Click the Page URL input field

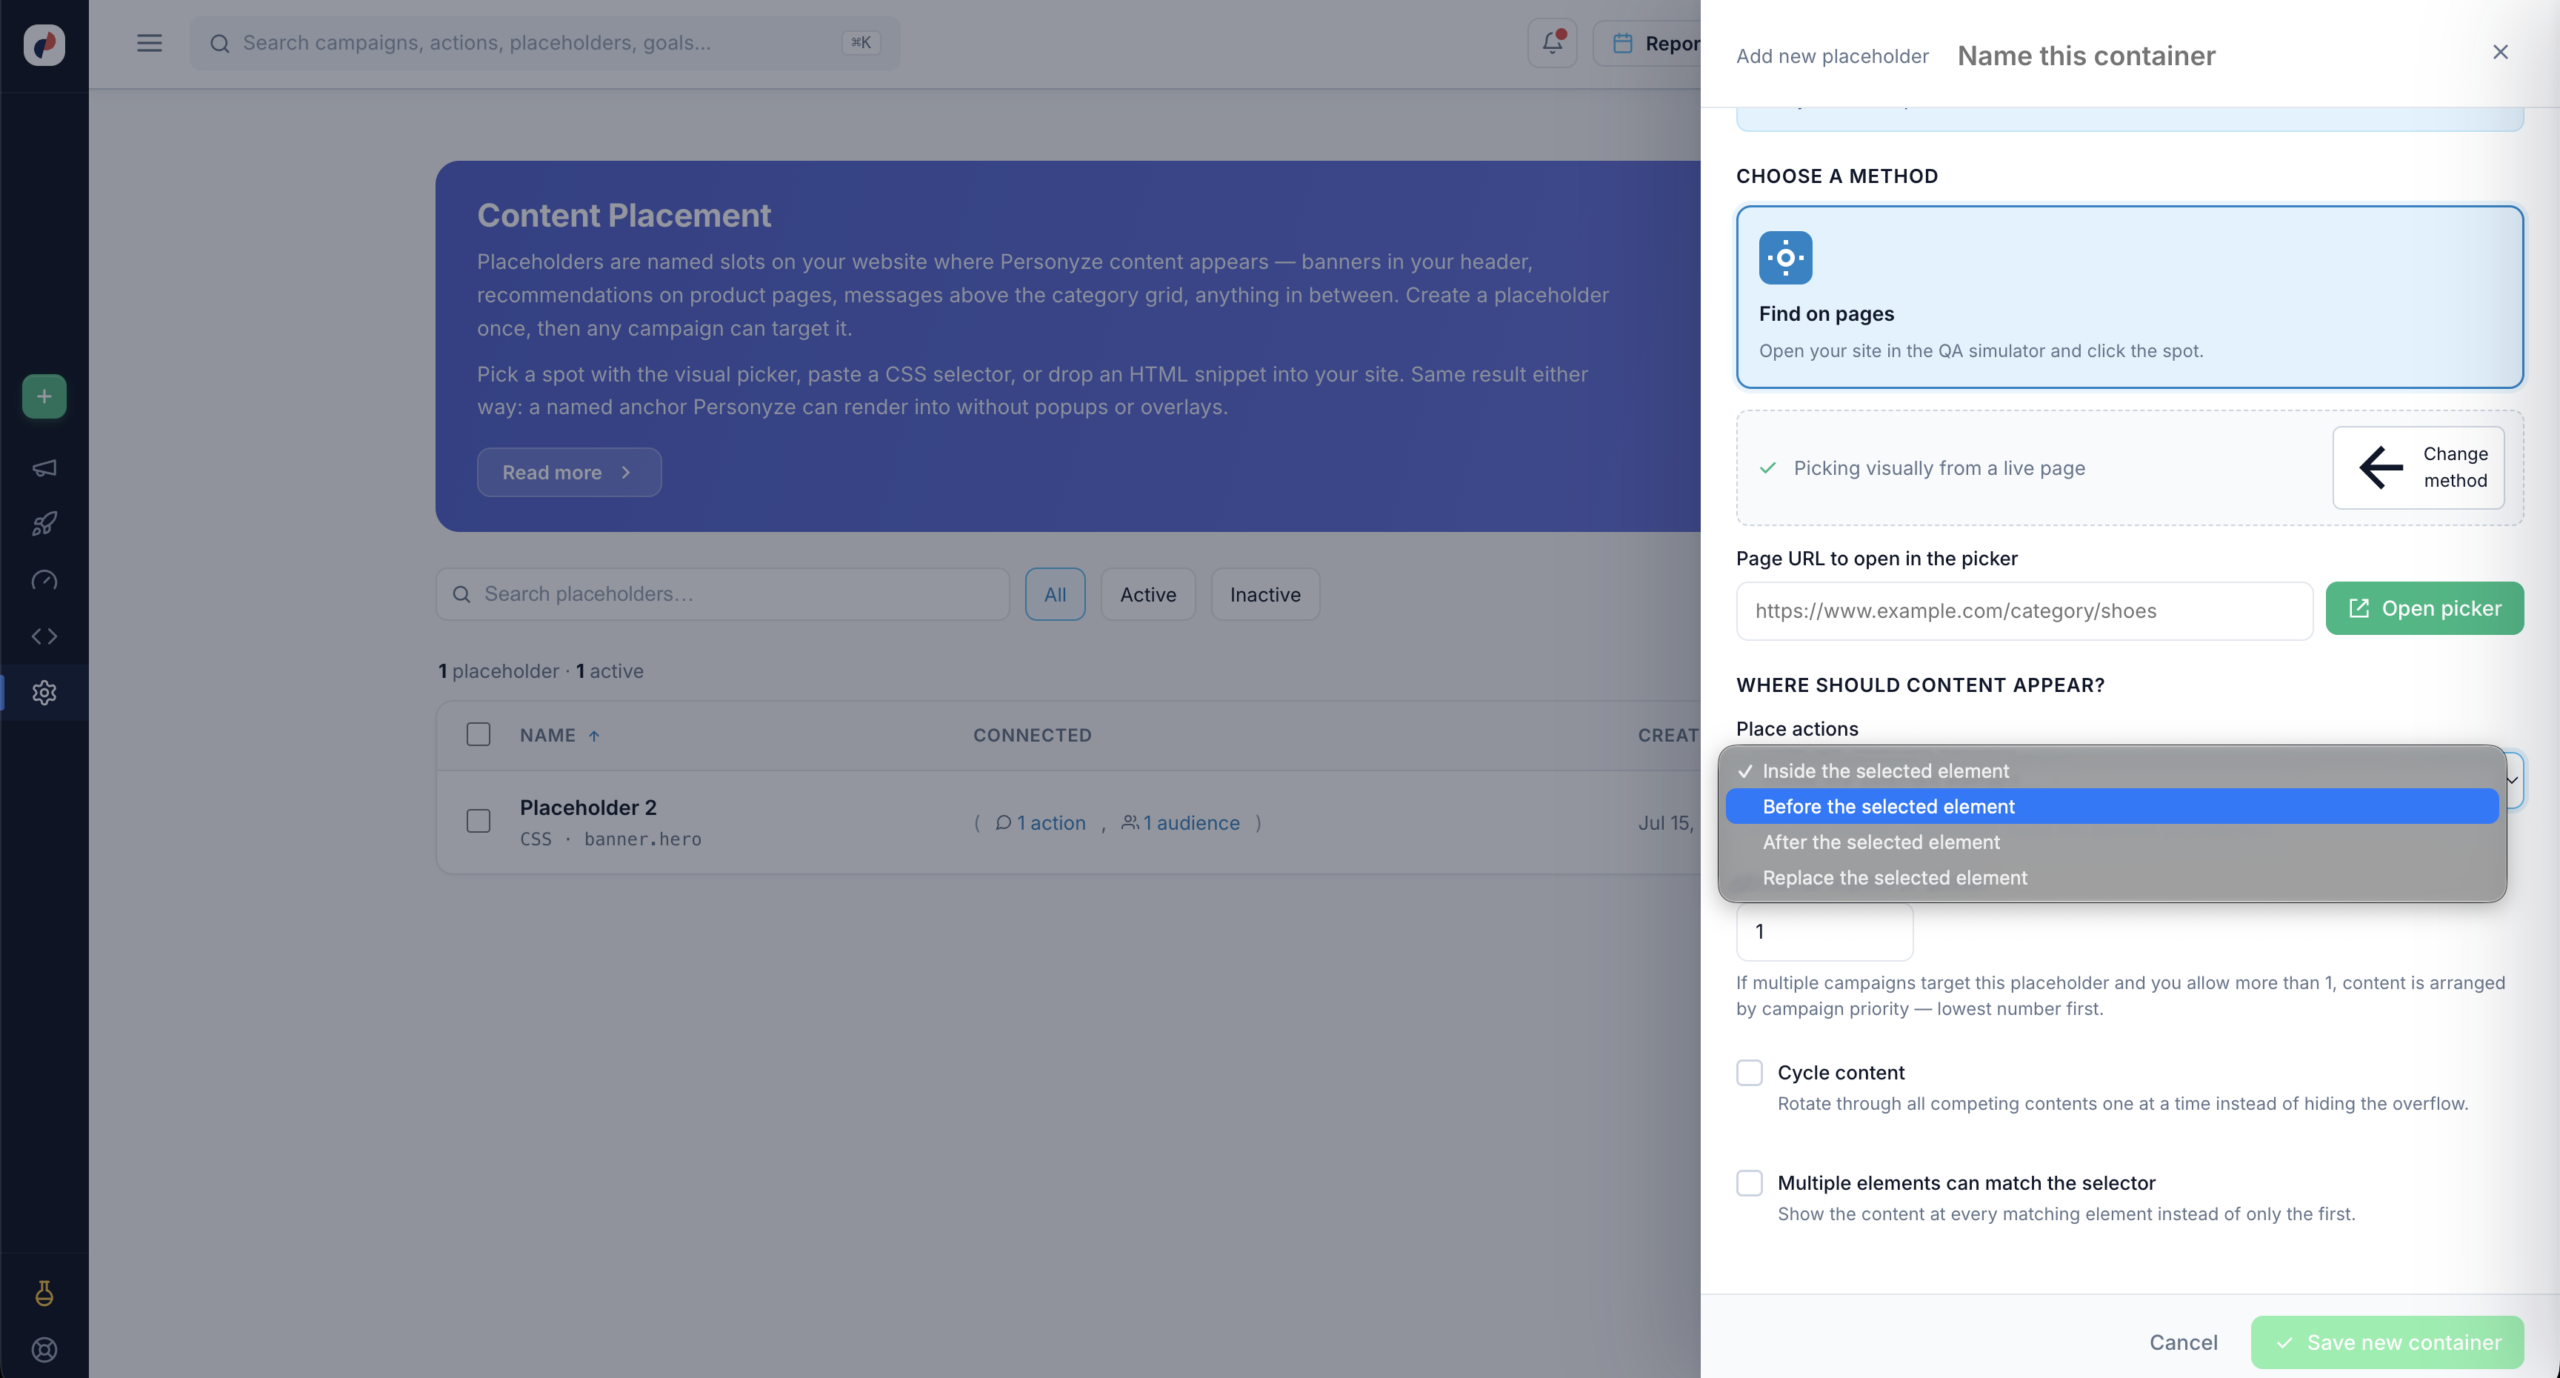tap(2024, 610)
